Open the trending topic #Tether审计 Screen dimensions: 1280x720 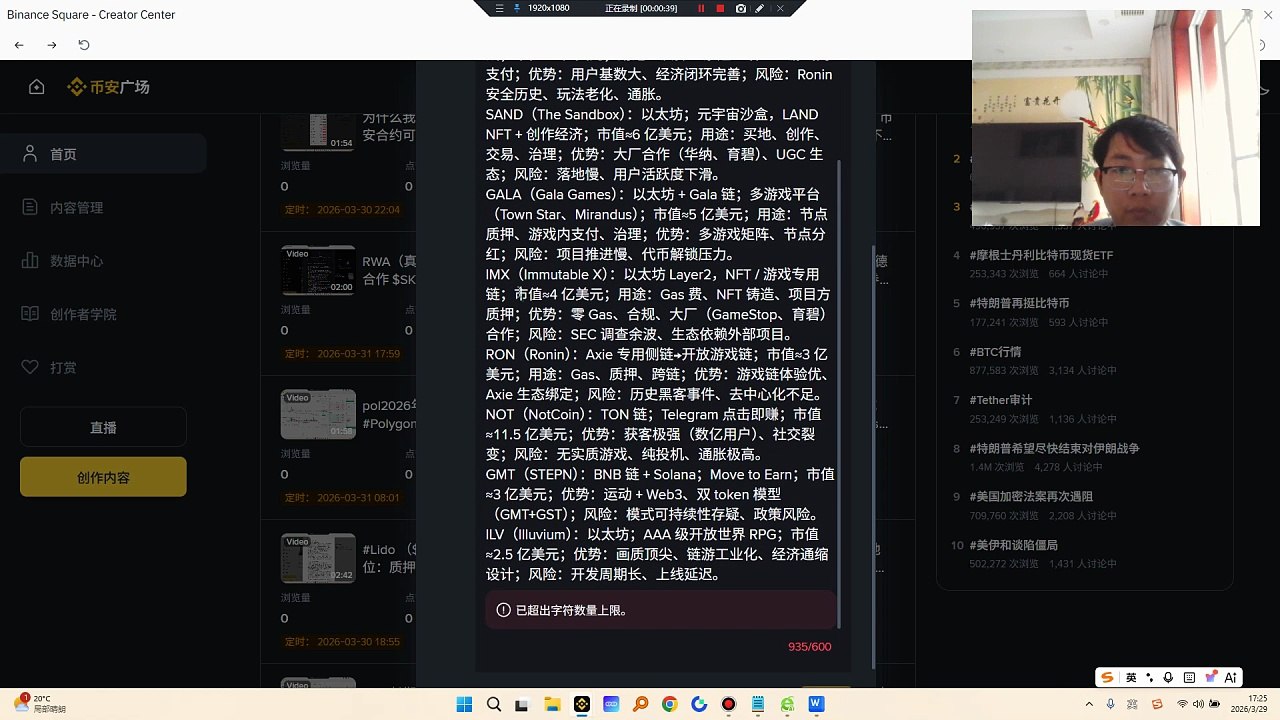point(1001,400)
